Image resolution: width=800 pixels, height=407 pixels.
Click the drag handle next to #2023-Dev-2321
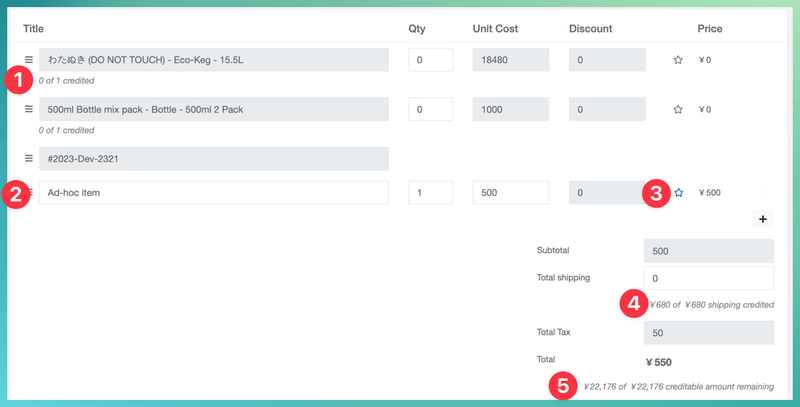click(x=29, y=159)
